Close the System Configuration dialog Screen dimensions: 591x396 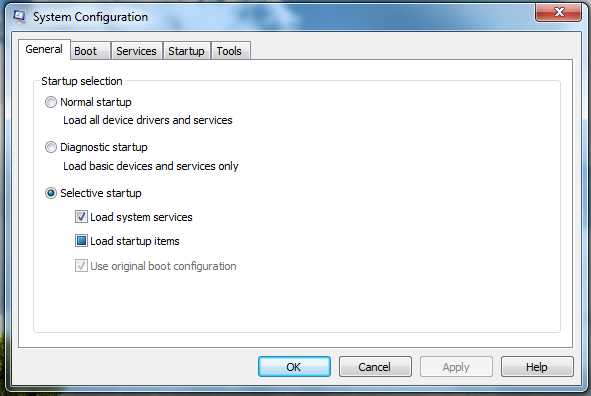[x=558, y=12]
